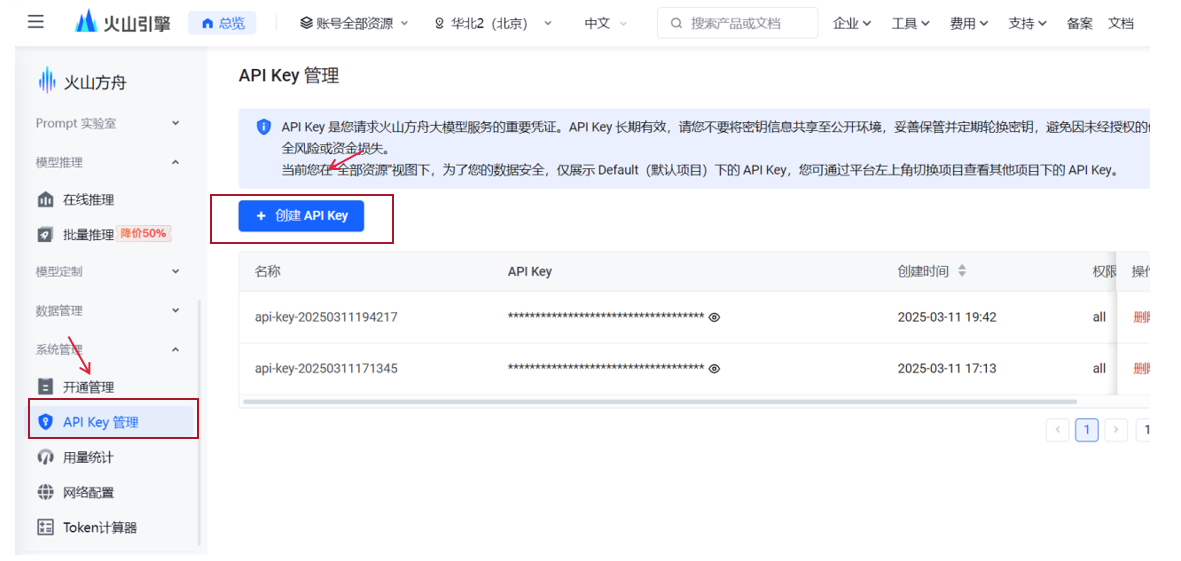Open the 企业 menu
Image resolution: width=1181 pixels, height=561 pixels.
coord(852,23)
